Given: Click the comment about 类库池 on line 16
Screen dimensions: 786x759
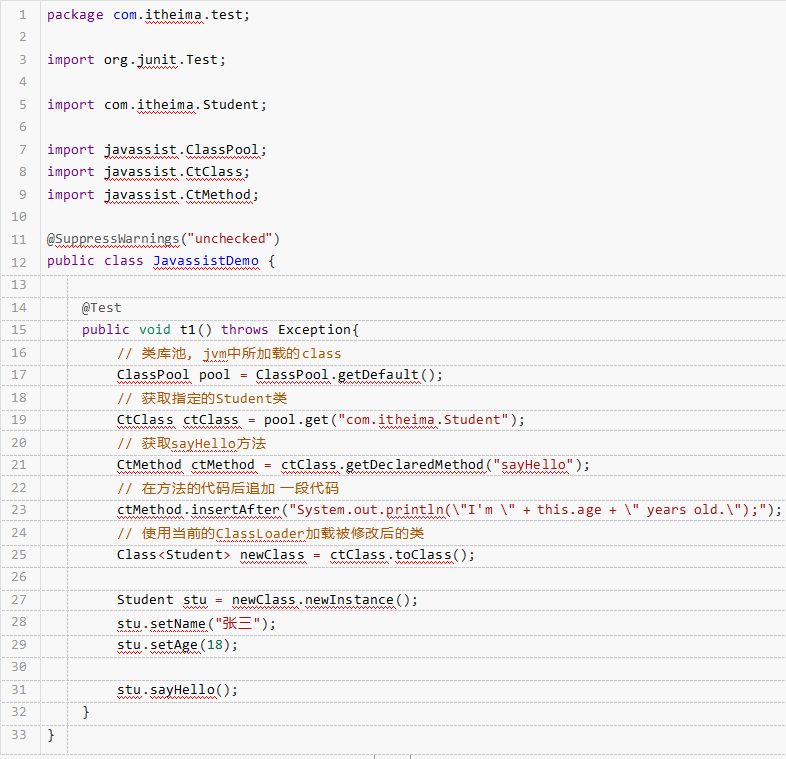Looking at the screenshot, I should (x=229, y=353).
